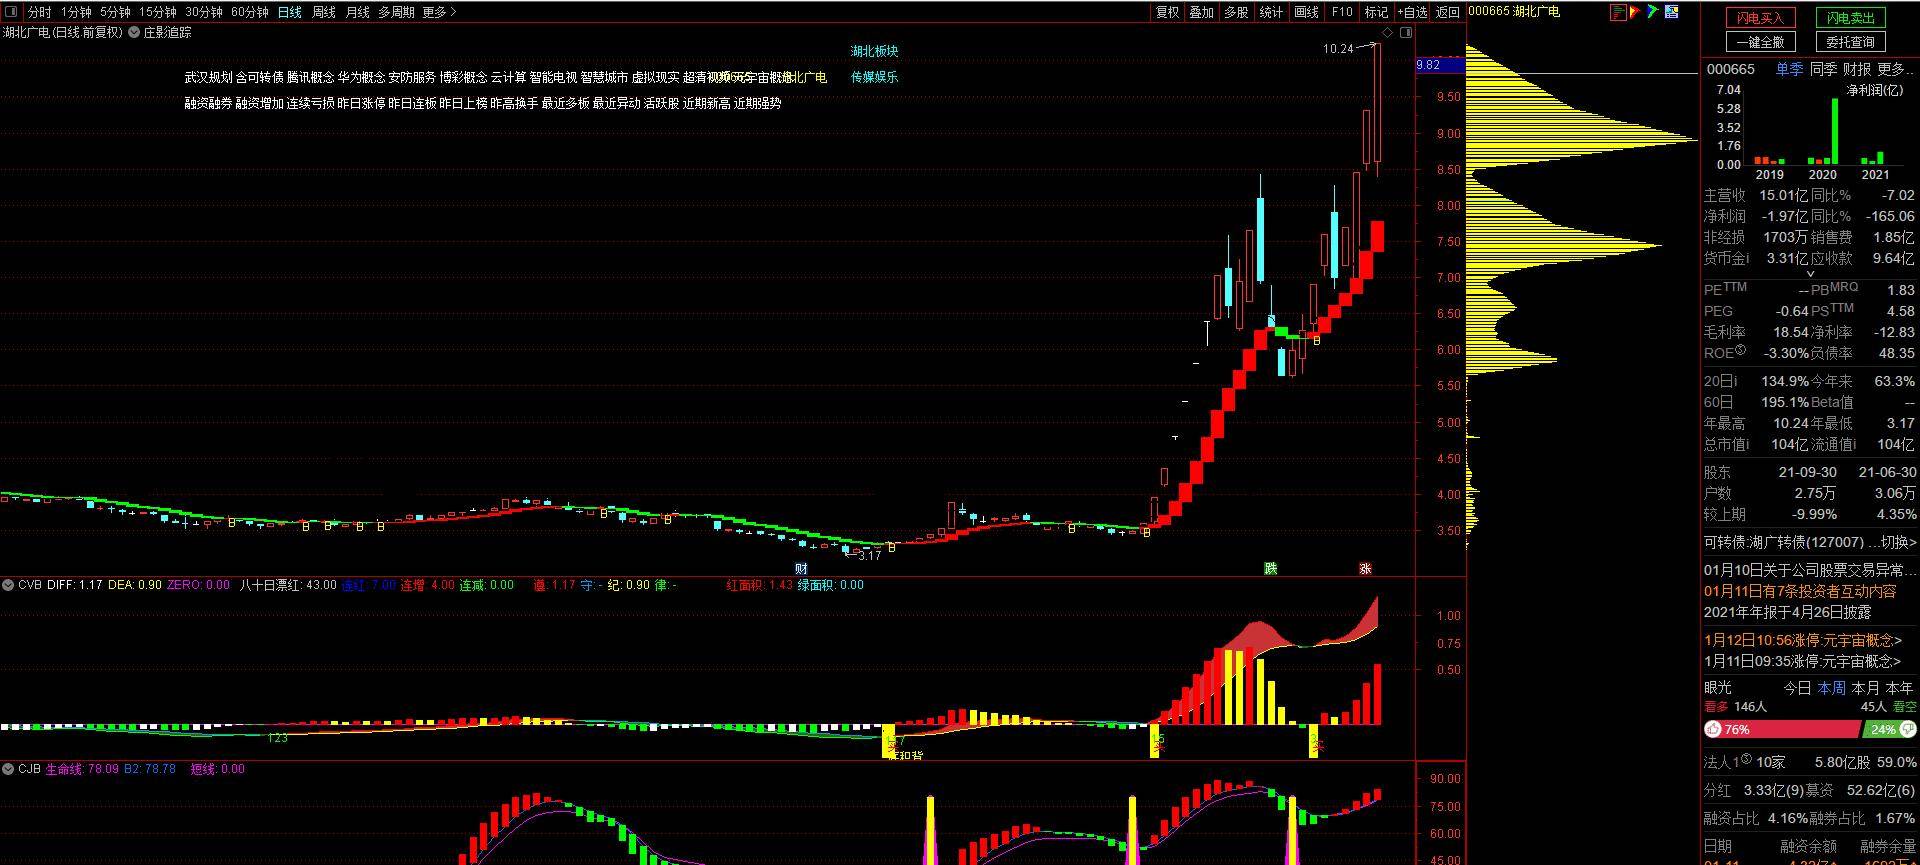Open 01月10日 trading anomaly announcement

coord(1809,570)
